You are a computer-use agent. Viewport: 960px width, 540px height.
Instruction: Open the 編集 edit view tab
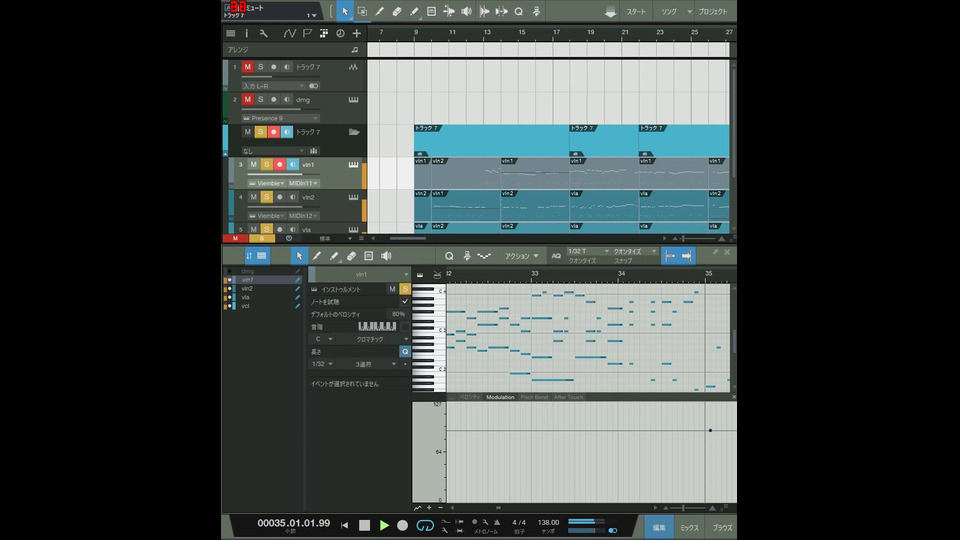[659, 527]
